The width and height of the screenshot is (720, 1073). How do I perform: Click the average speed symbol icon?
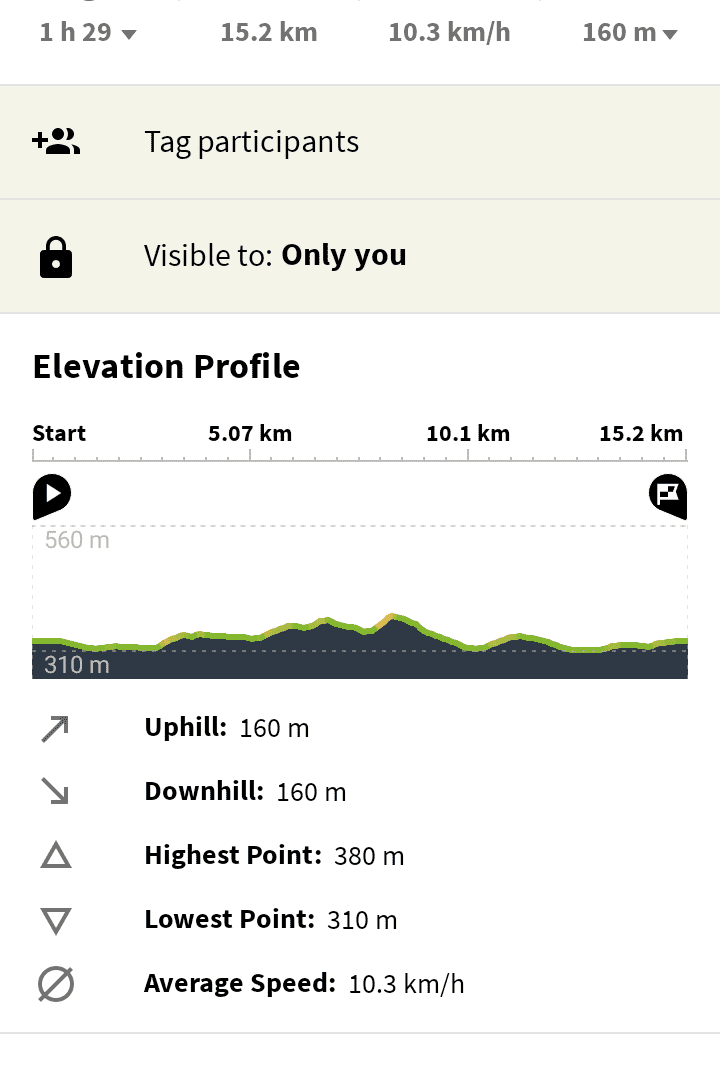tap(56, 984)
